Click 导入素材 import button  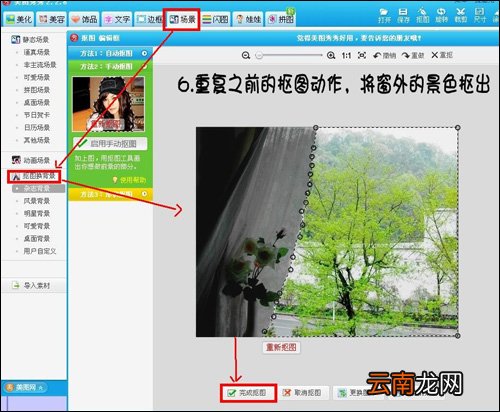(x=34, y=286)
